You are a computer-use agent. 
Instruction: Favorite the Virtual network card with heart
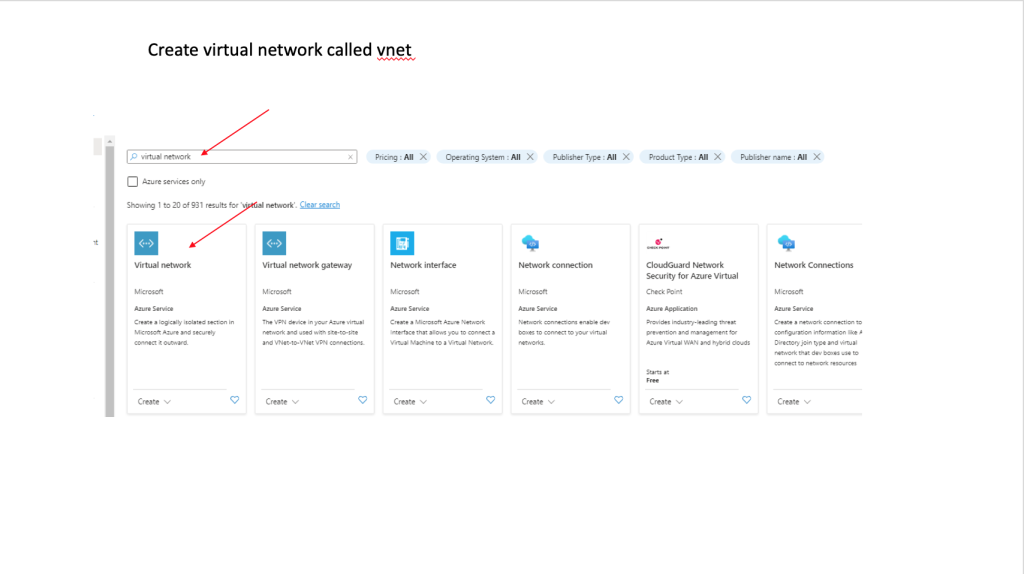click(x=235, y=400)
